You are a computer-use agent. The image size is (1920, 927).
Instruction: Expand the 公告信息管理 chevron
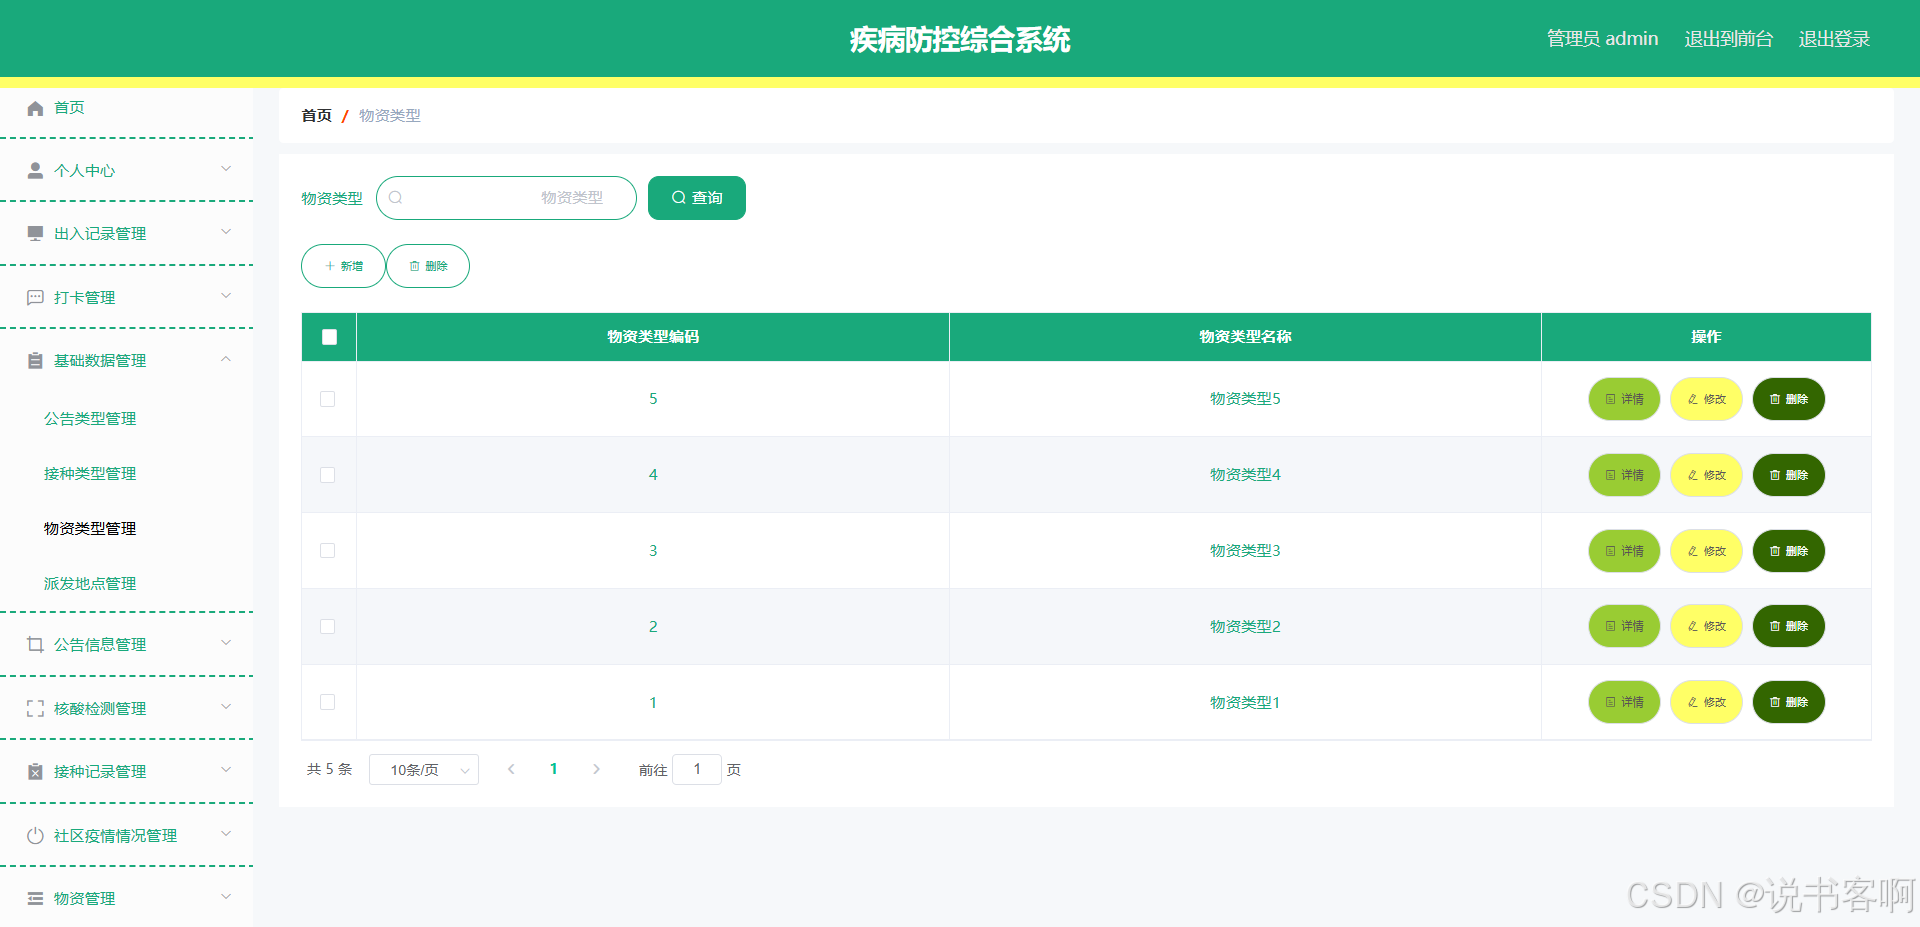(226, 643)
